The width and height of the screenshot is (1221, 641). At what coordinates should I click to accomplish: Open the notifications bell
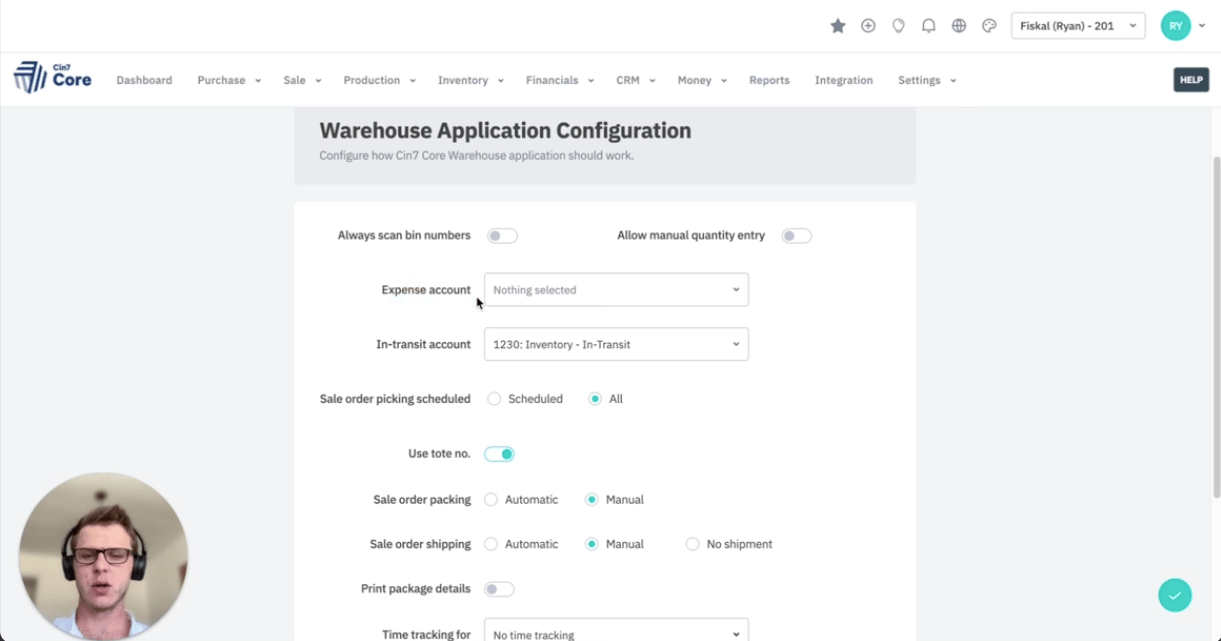click(929, 26)
